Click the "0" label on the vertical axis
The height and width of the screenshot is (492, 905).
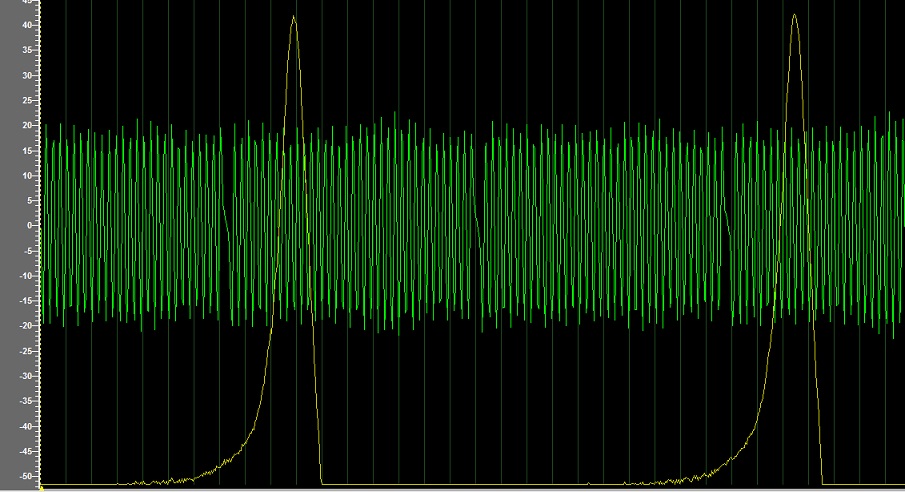pyautogui.click(x=29, y=226)
